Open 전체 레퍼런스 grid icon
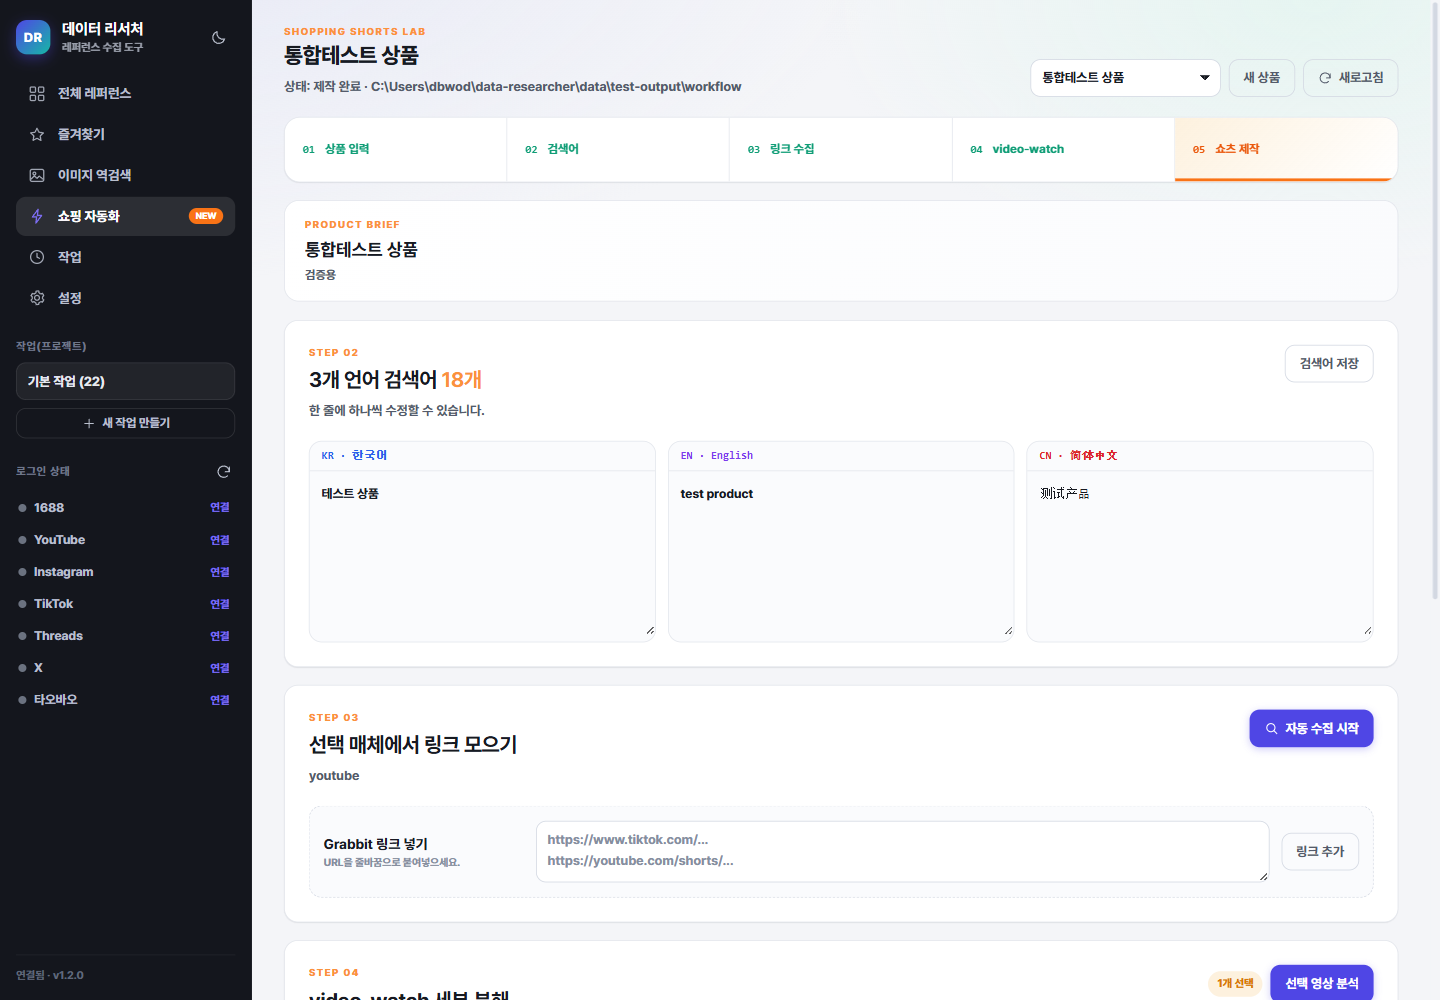The height and width of the screenshot is (1000, 1440). pyautogui.click(x=37, y=93)
